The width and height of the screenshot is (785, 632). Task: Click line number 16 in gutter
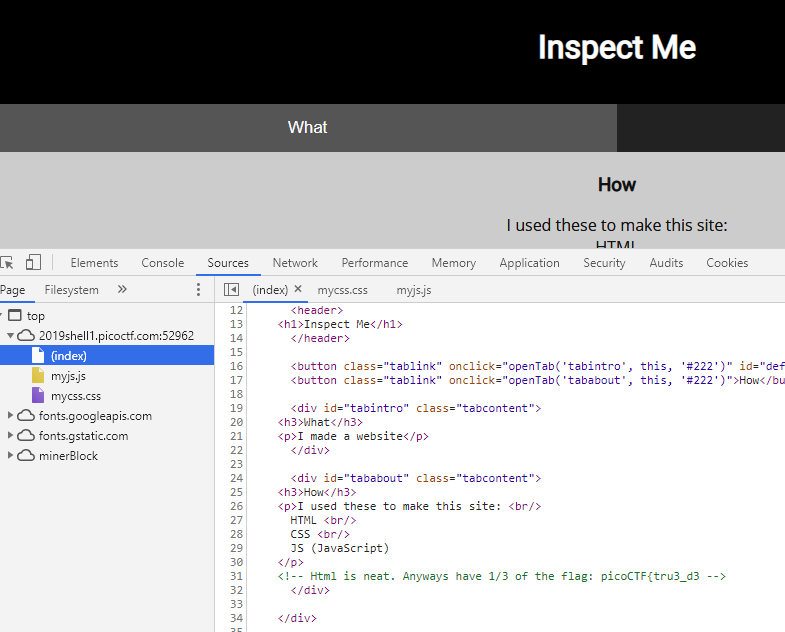236,366
